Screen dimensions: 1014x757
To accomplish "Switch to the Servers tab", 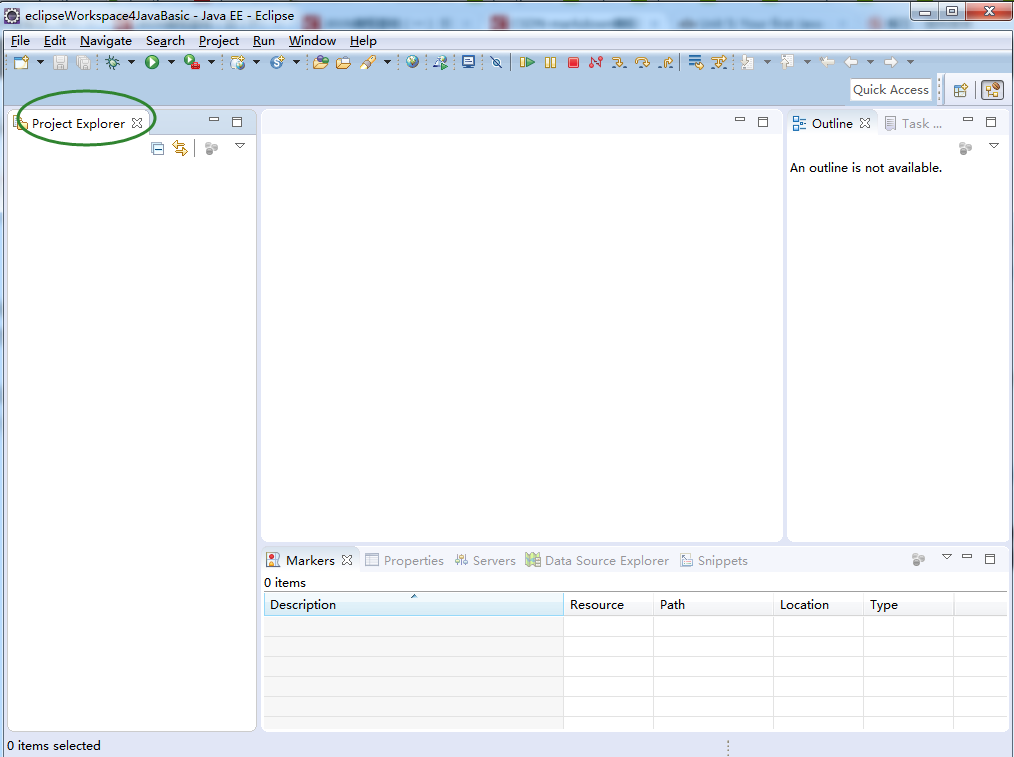I will tap(485, 560).
